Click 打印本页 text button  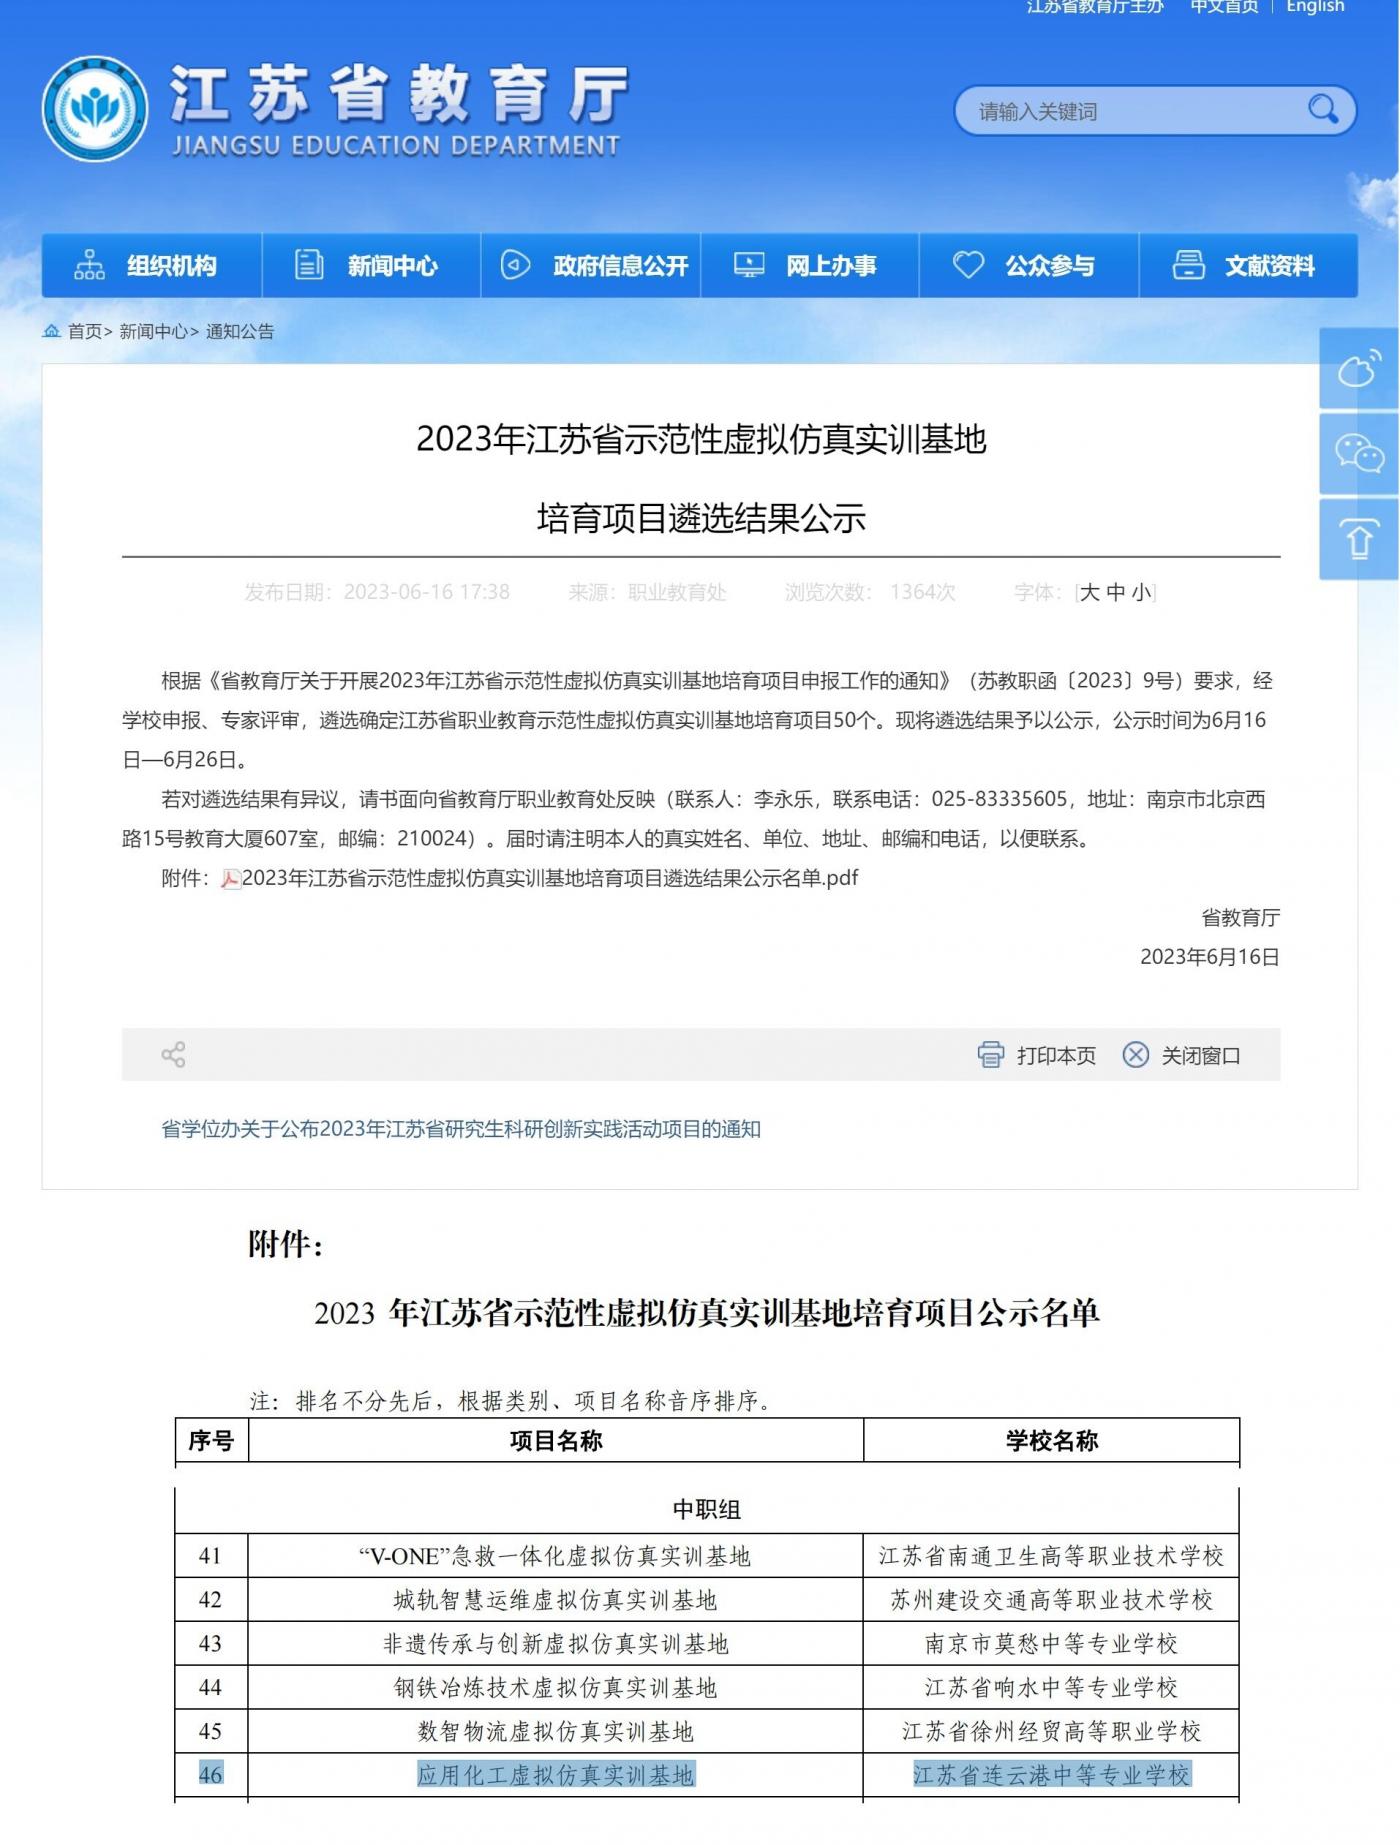(x=1056, y=1056)
